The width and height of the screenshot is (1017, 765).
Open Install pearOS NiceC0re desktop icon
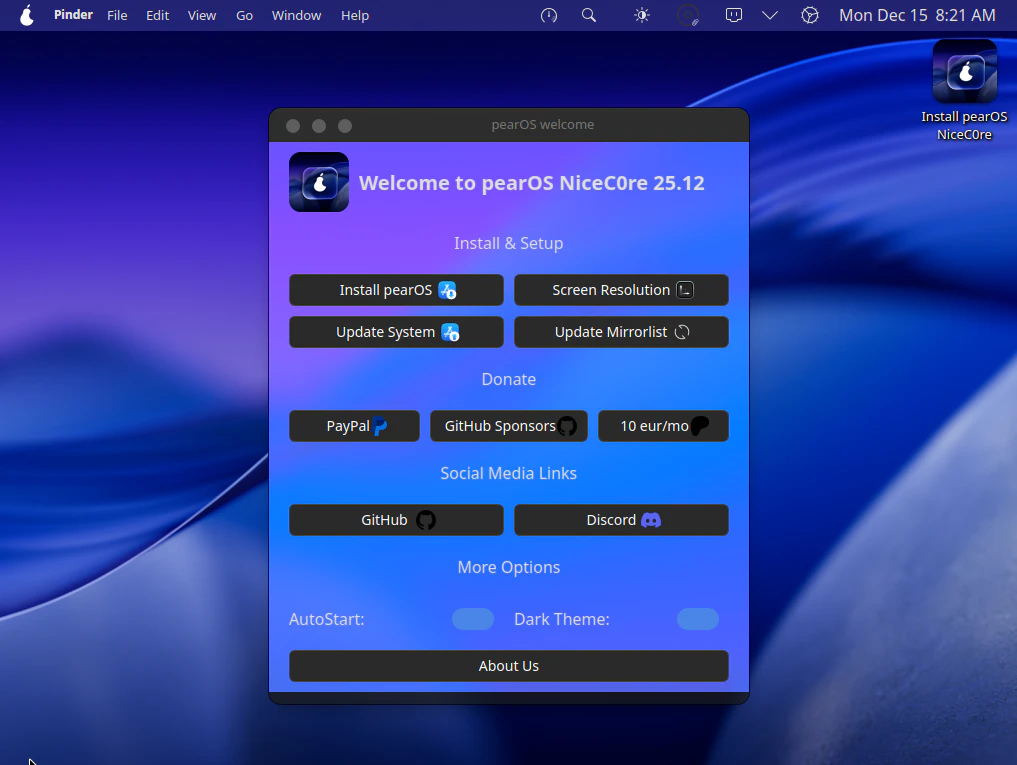click(964, 90)
